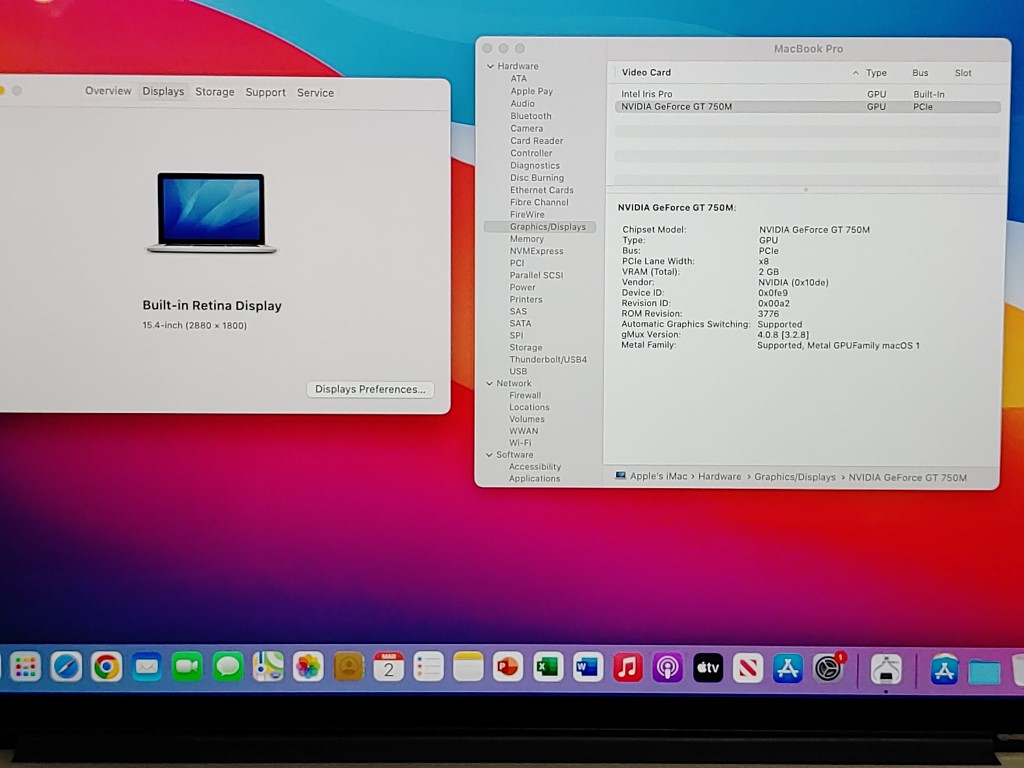
Task: Select Applications under Software
Action: [x=534, y=479]
